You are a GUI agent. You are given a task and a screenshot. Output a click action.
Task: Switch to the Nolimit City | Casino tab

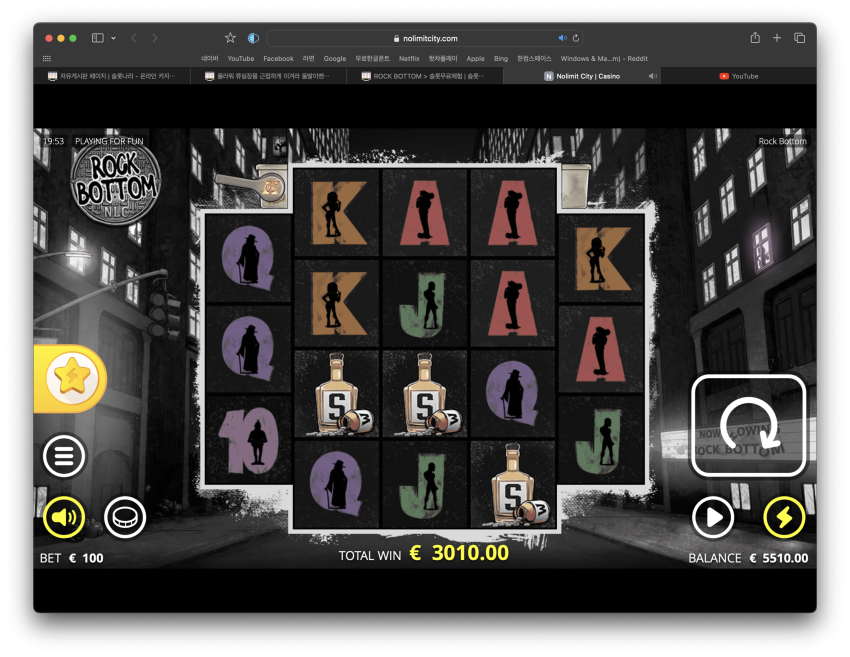tap(582, 76)
